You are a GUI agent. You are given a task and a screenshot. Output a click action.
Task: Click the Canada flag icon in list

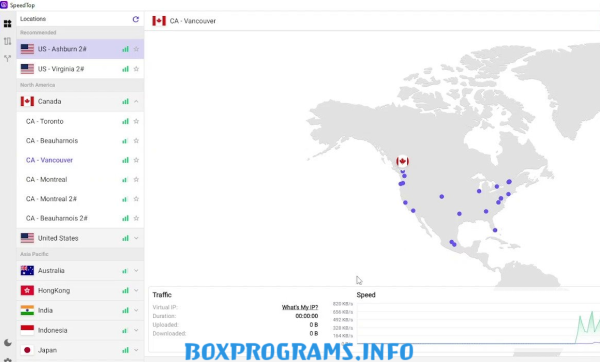tap(27, 101)
